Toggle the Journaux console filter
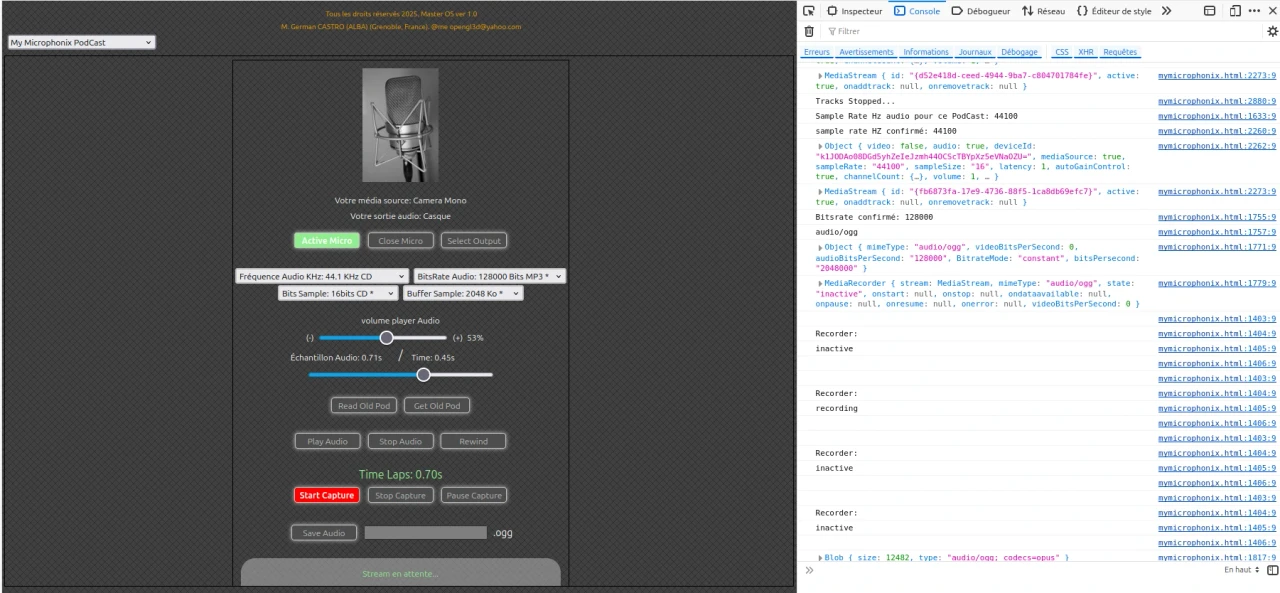 tap(975, 52)
